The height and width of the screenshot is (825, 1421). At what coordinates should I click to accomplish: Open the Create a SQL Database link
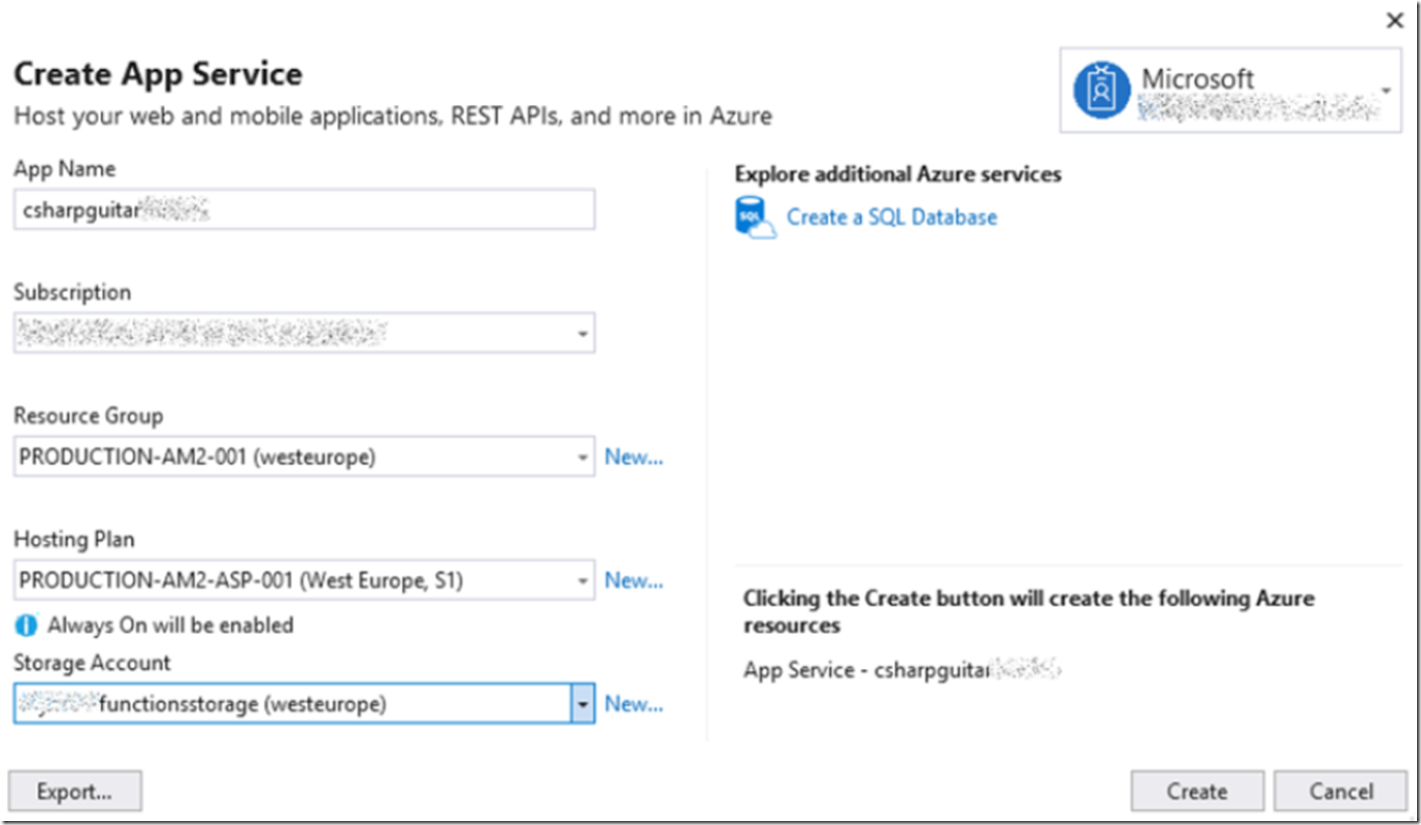892,217
